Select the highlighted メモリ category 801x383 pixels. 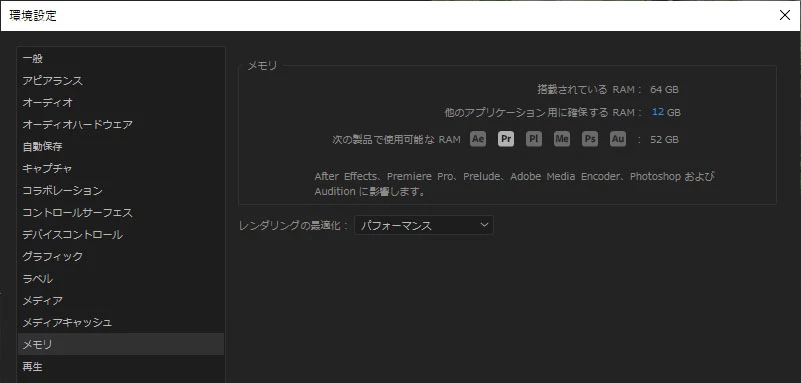tap(121, 344)
